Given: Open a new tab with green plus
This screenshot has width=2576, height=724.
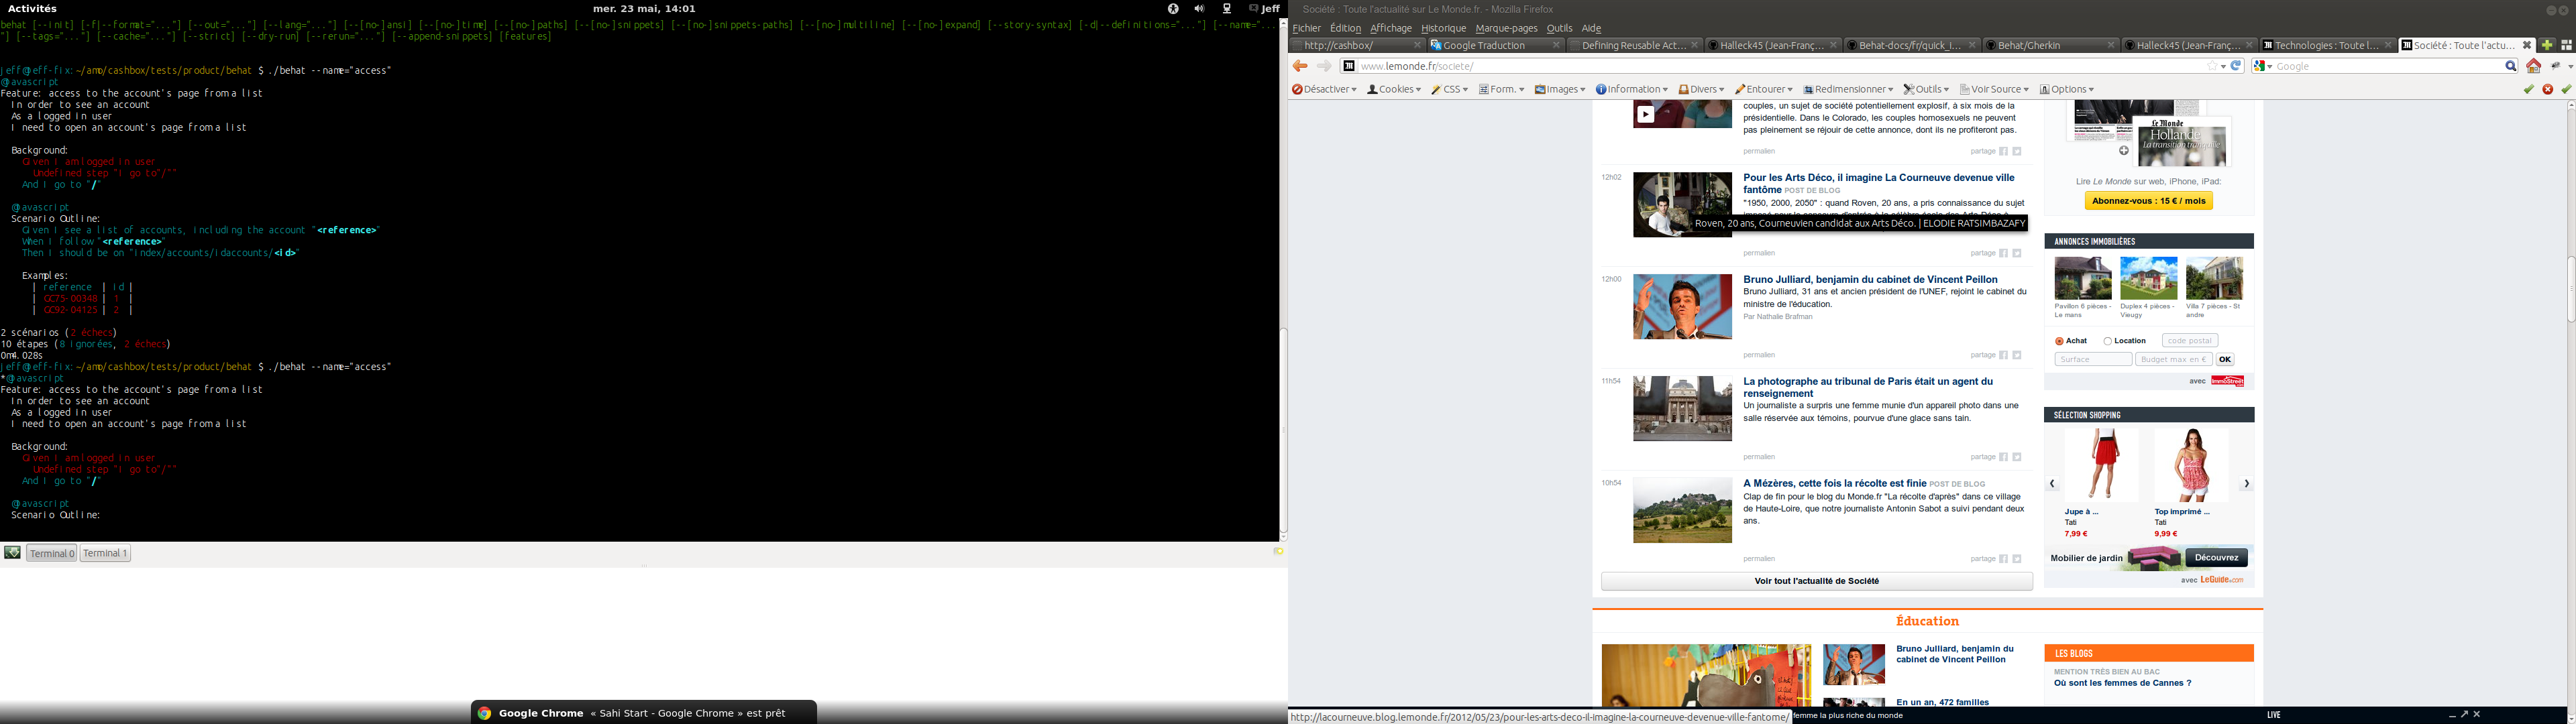Looking at the screenshot, I should click(x=2547, y=45).
